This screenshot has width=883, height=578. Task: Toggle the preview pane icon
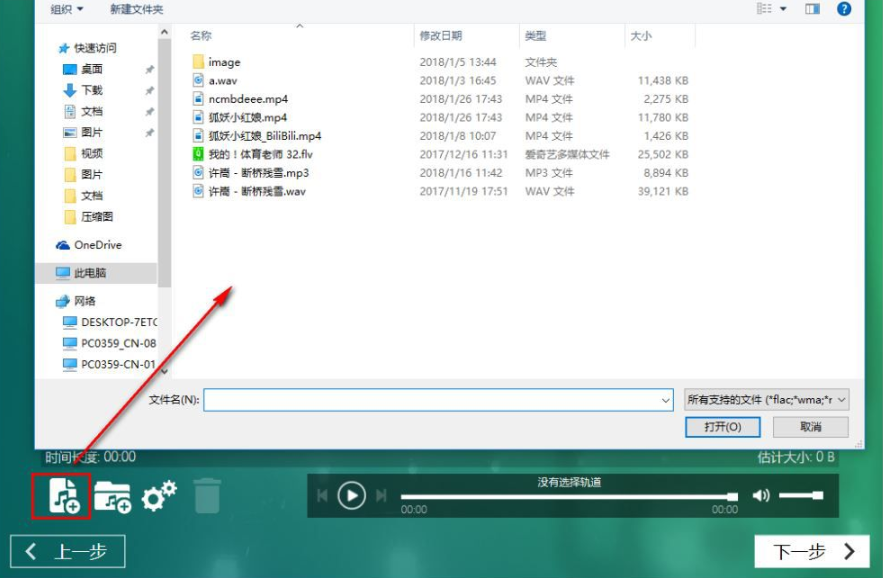812,9
